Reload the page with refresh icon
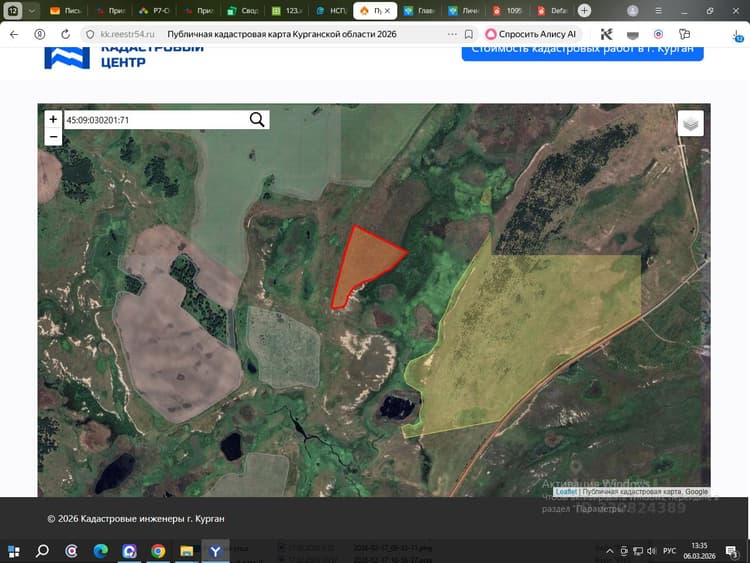Screen dimensions: 750x563 (x=66, y=34)
